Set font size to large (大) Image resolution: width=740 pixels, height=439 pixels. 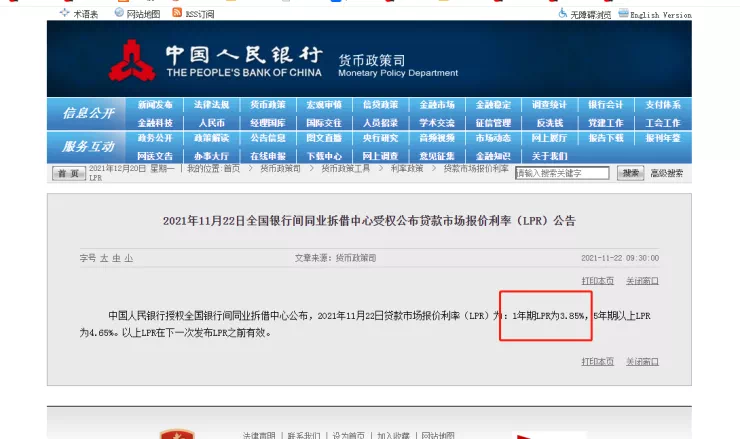(103, 258)
